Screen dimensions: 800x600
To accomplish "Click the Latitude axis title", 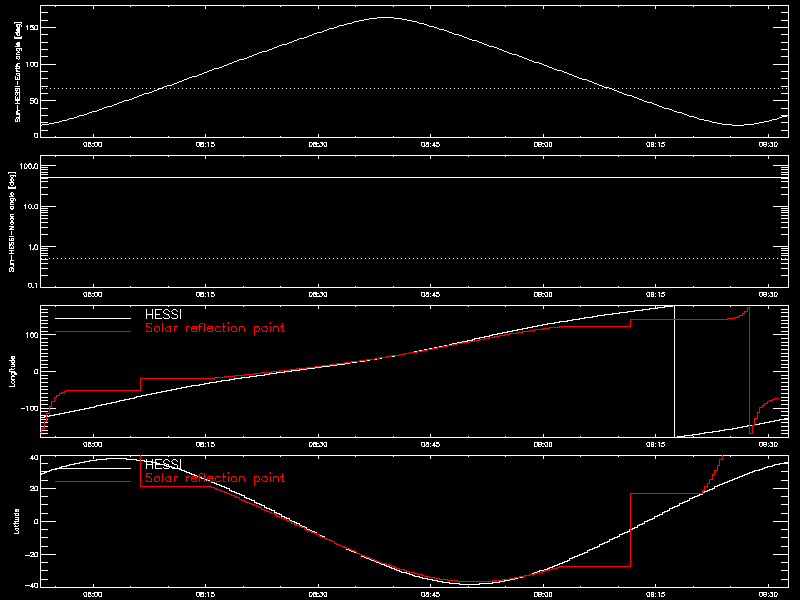I will coord(17,521).
